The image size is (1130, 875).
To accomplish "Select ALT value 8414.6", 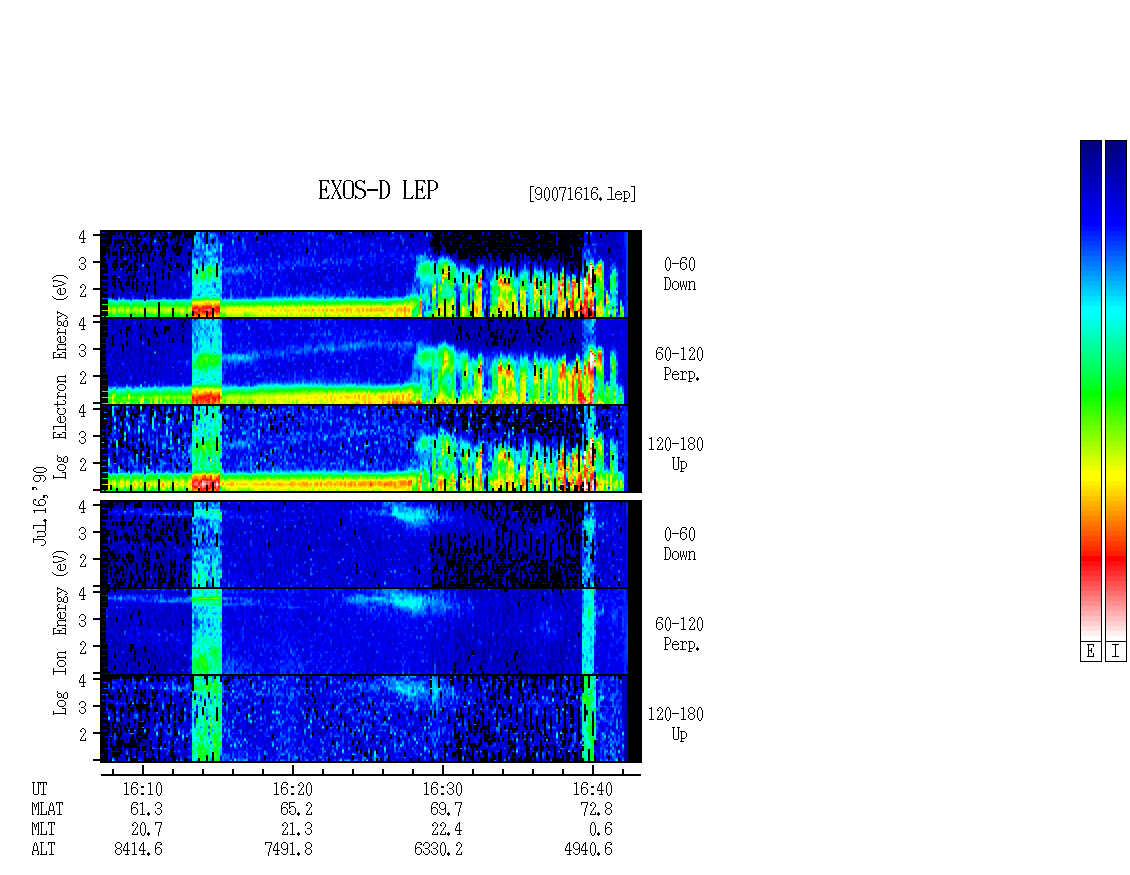I will click(138, 850).
